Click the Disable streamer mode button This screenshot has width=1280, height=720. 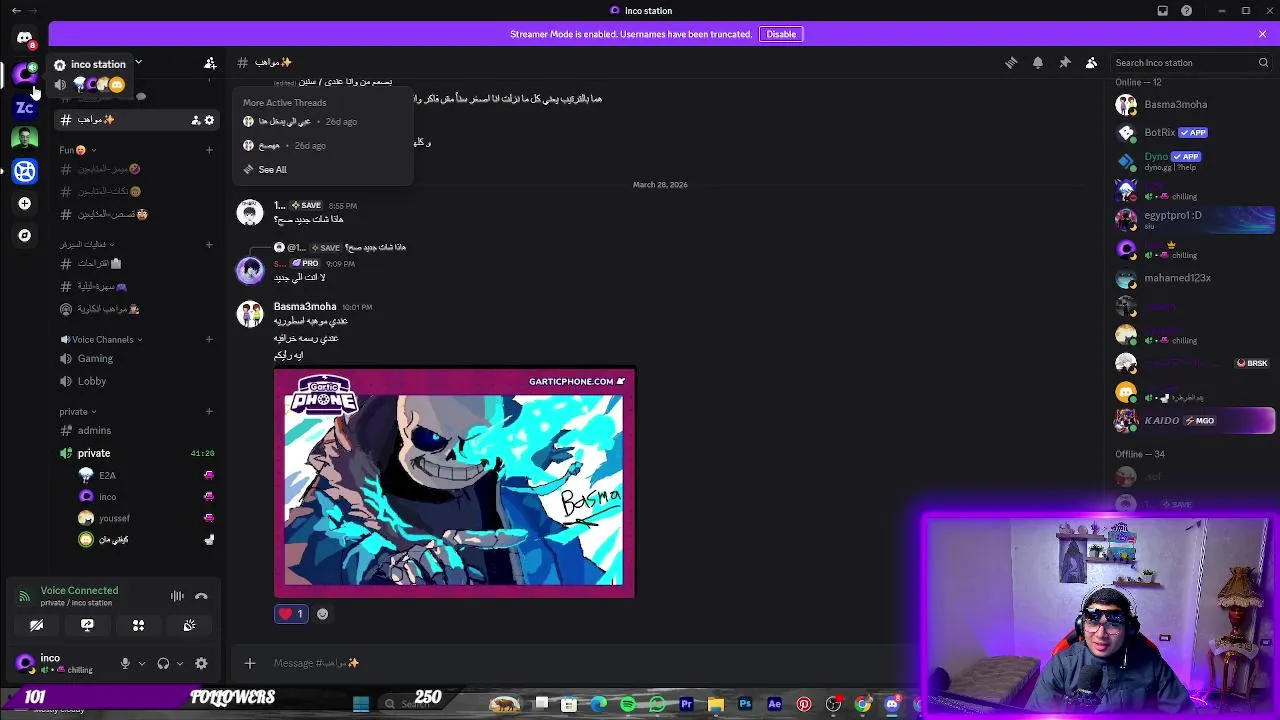pyautogui.click(x=781, y=34)
